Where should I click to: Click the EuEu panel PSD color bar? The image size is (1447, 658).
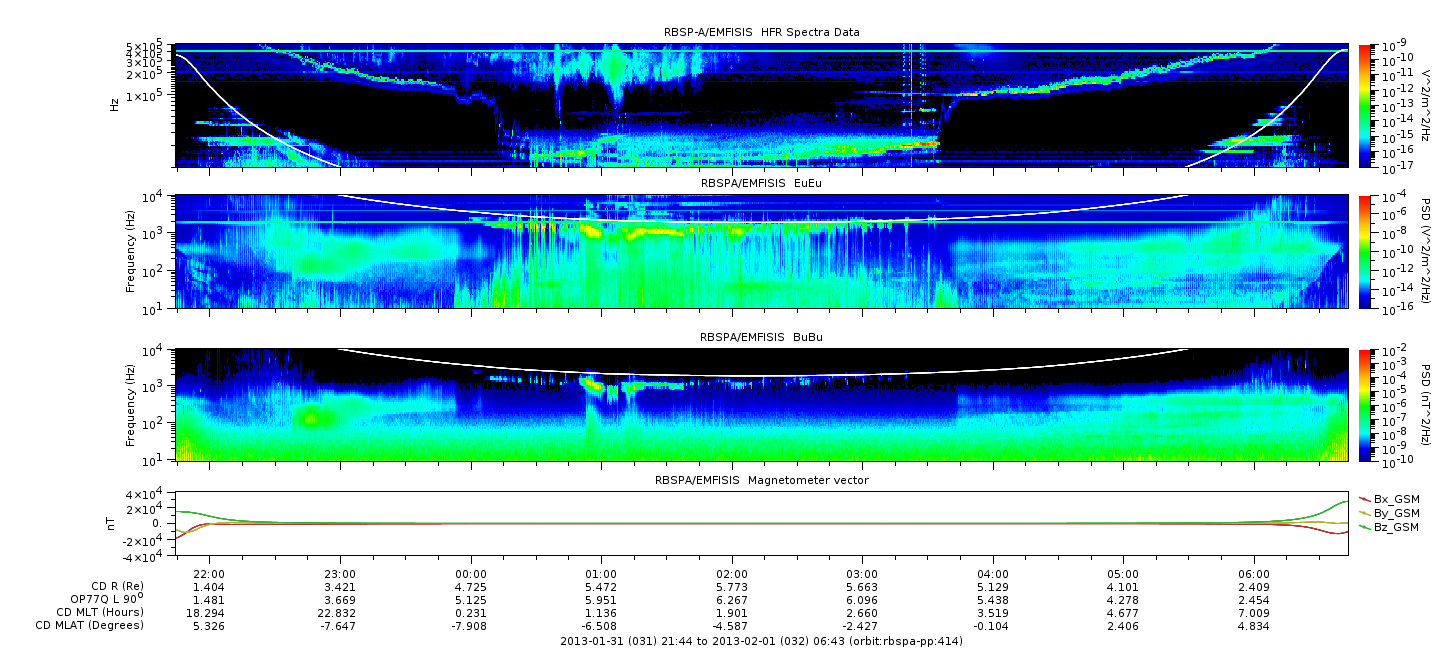pos(1364,251)
